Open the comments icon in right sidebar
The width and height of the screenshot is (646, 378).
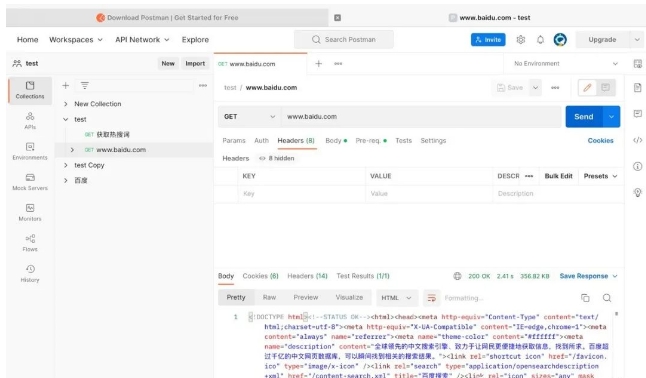637,113
